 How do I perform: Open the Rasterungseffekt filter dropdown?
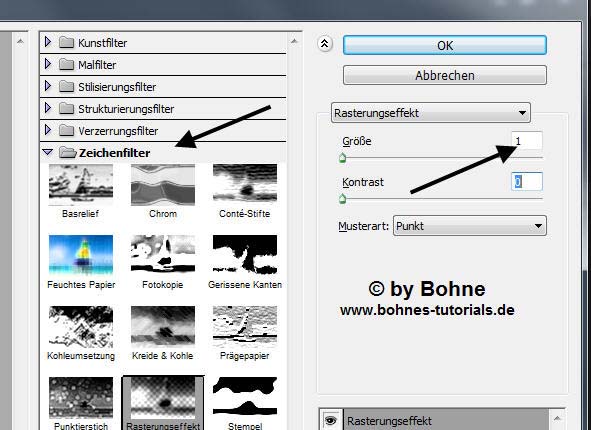click(x=431, y=113)
